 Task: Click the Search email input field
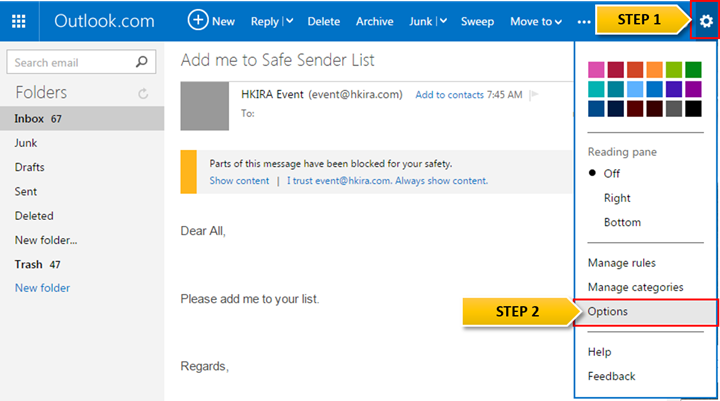(73, 62)
